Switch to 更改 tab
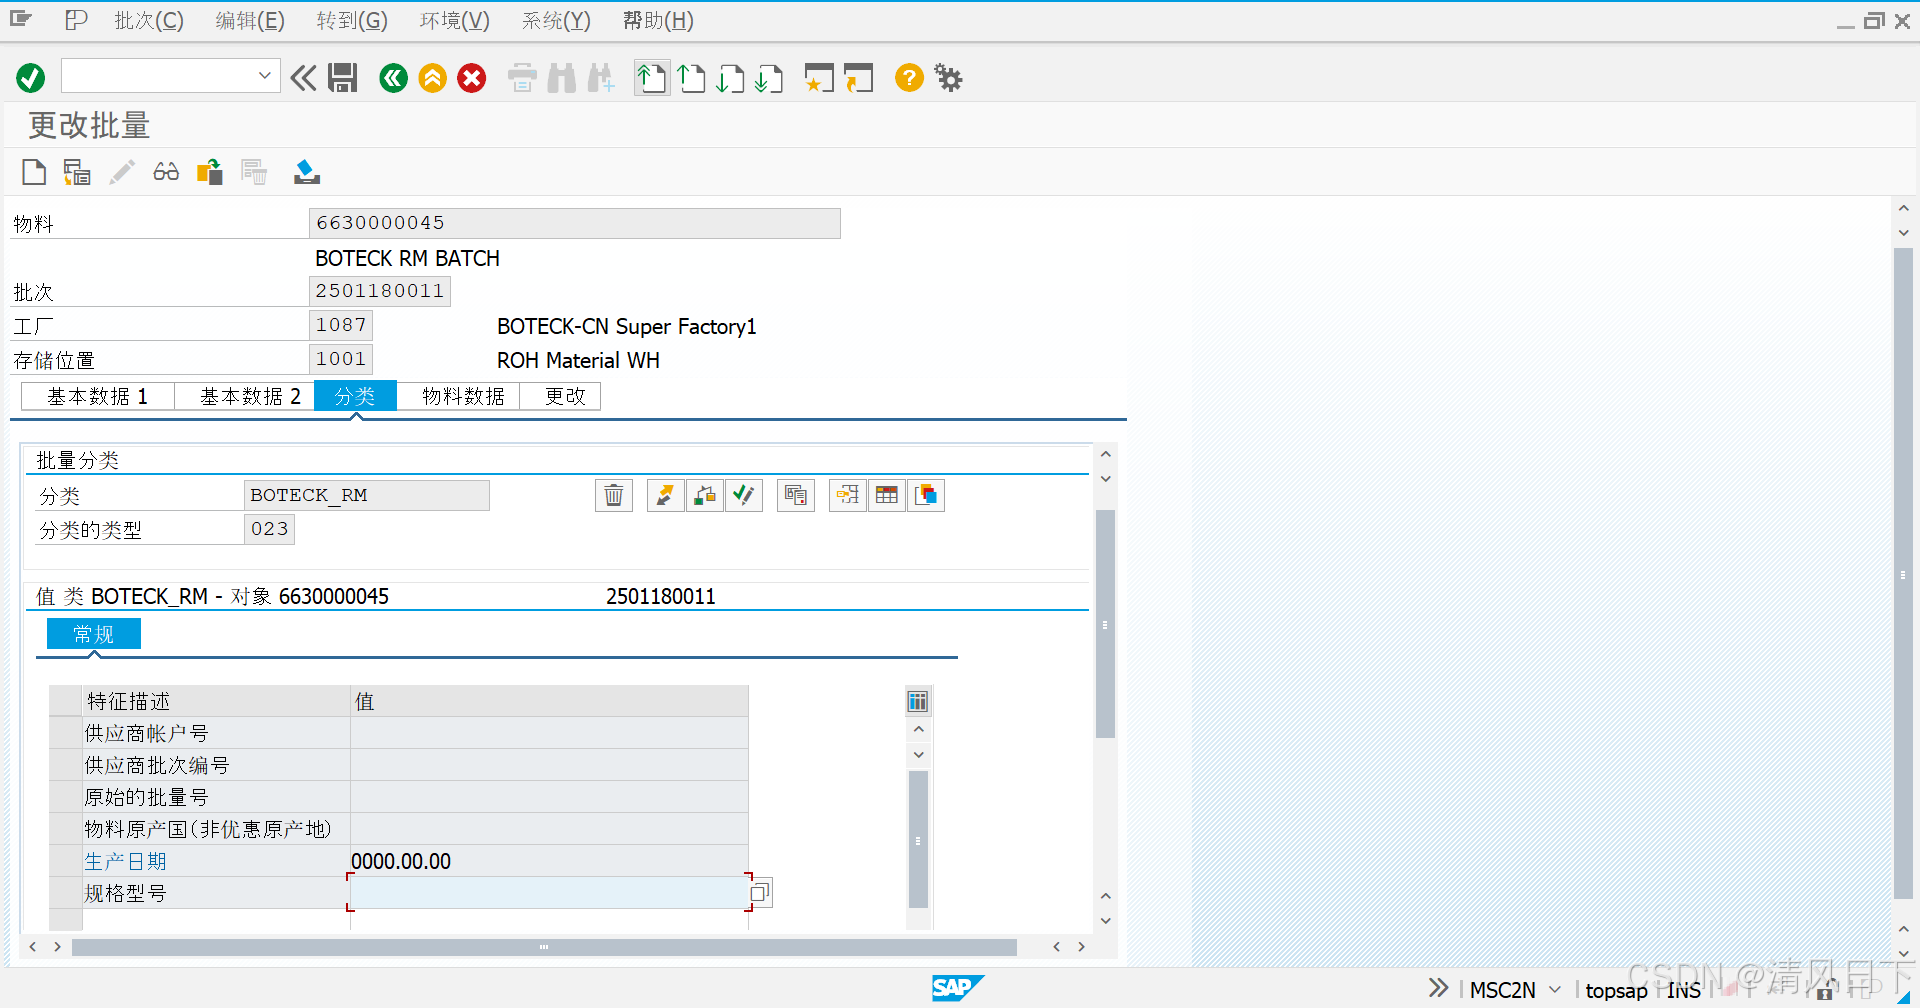Image resolution: width=1920 pixels, height=1008 pixels. pos(560,396)
